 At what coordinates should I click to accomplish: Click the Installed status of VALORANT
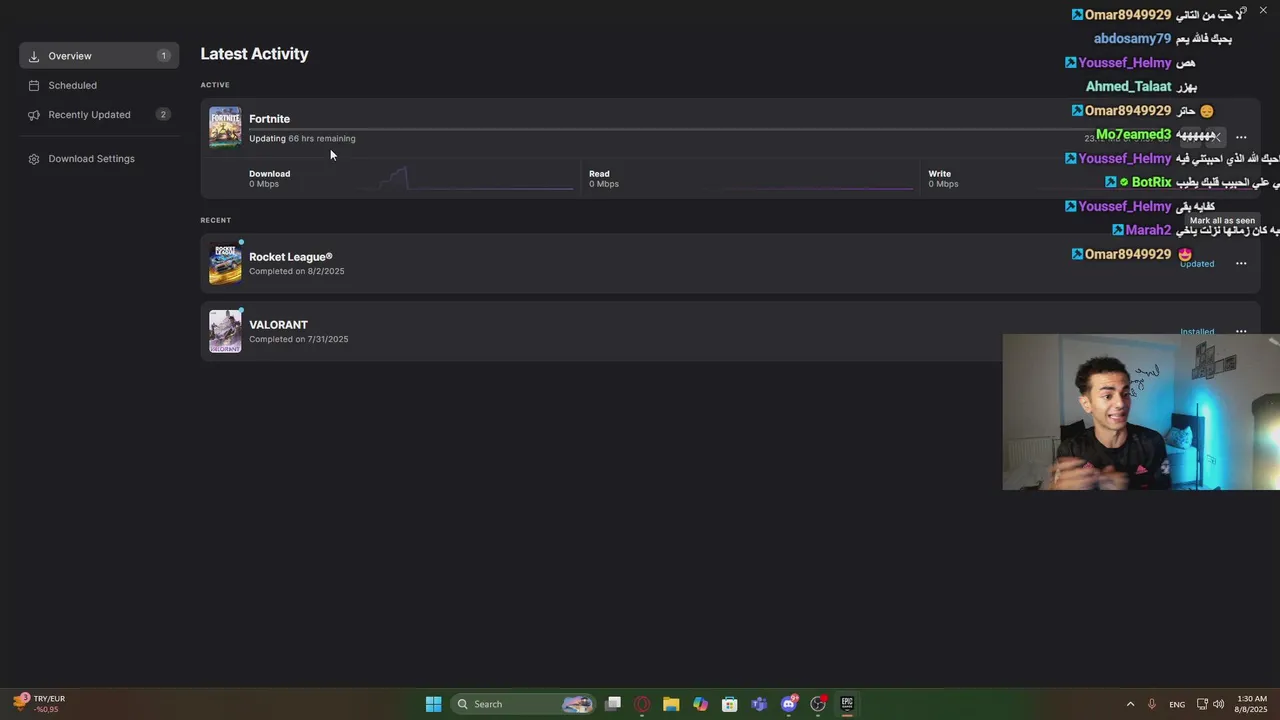coord(1197,331)
